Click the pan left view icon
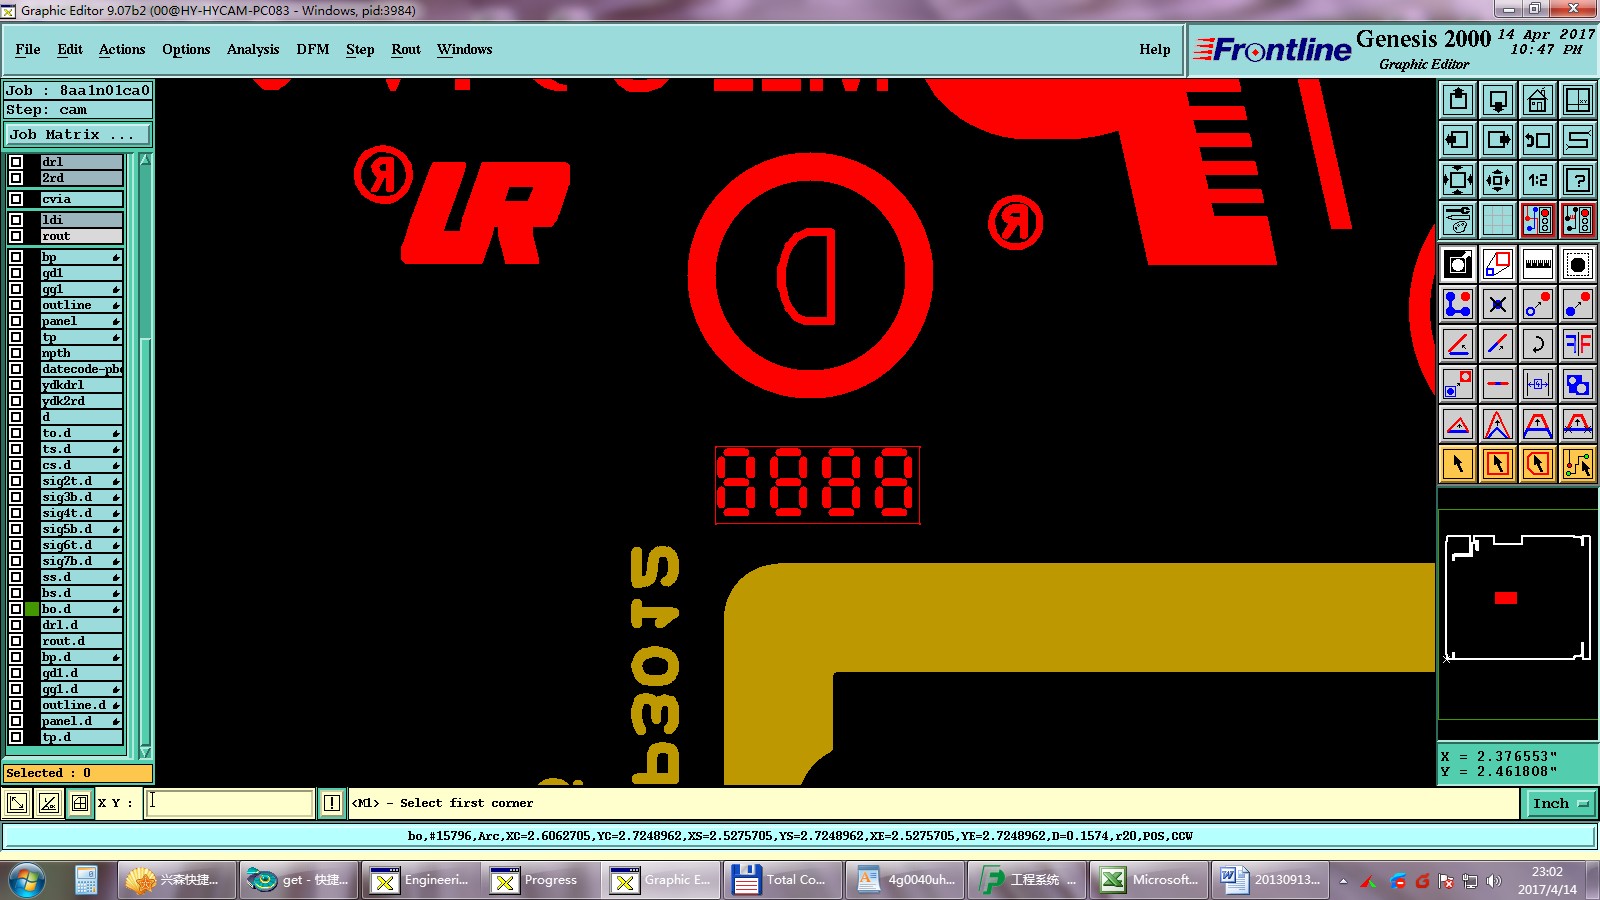The image size is (1600, 900). pos(1458,140)
